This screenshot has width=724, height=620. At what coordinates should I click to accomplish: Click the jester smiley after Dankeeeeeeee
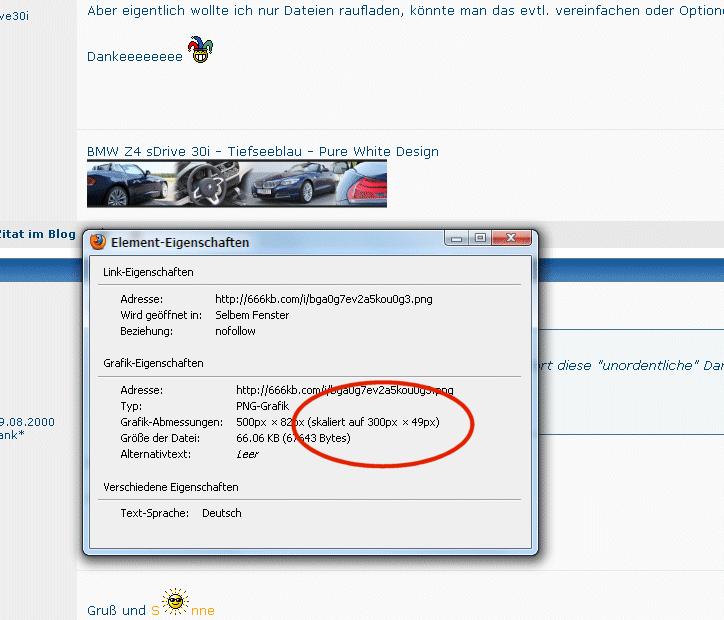(202, 51)
